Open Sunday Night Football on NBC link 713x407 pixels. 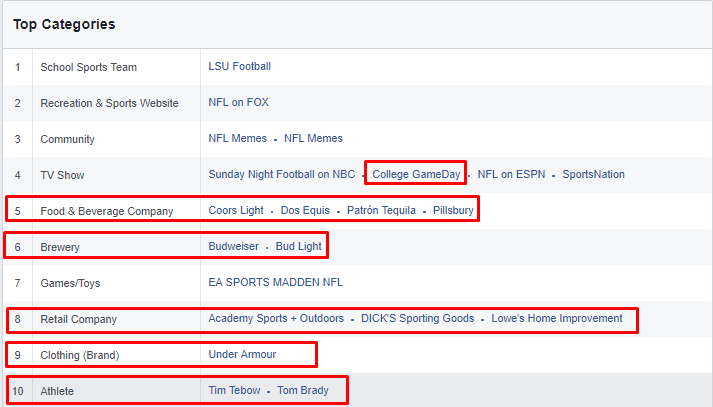(281, 174)
